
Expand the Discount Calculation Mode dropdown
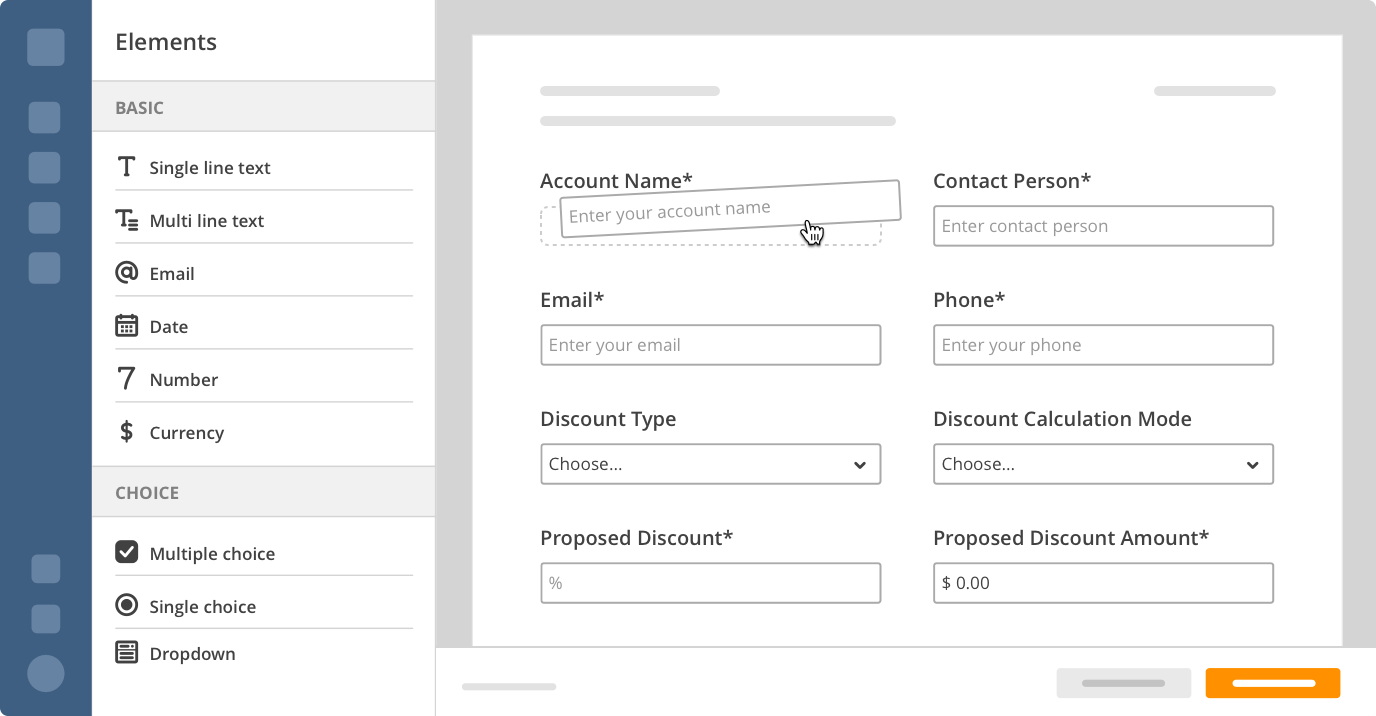pyautogui.click(x=1103, y=464)
